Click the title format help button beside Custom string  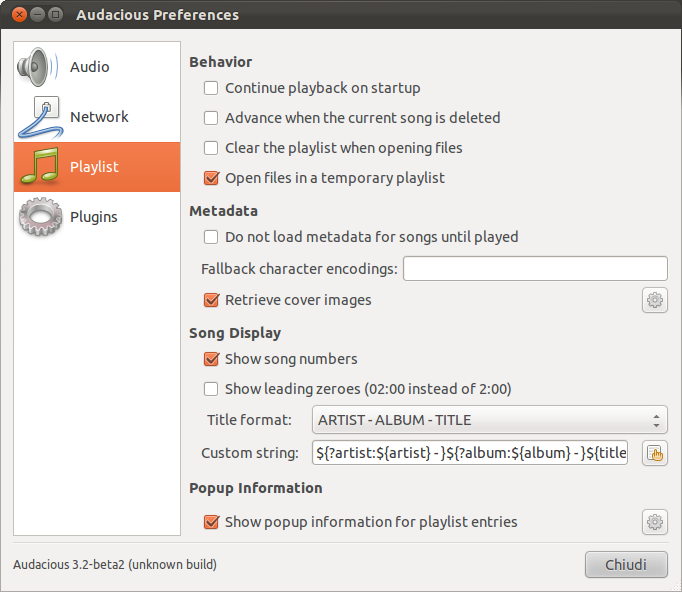(x=655, y=453)
